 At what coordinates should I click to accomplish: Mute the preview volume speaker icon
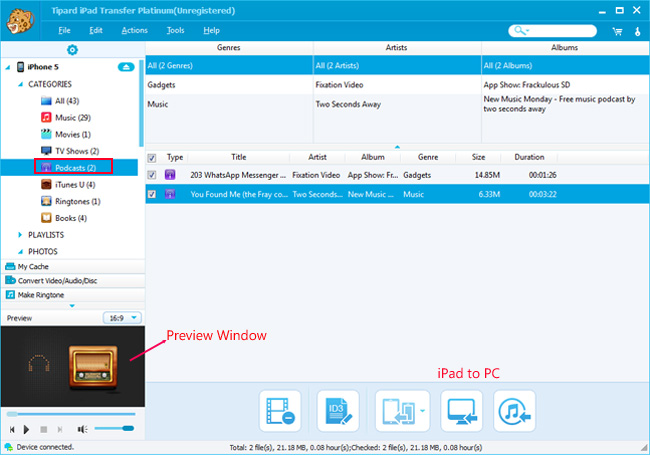82,429
